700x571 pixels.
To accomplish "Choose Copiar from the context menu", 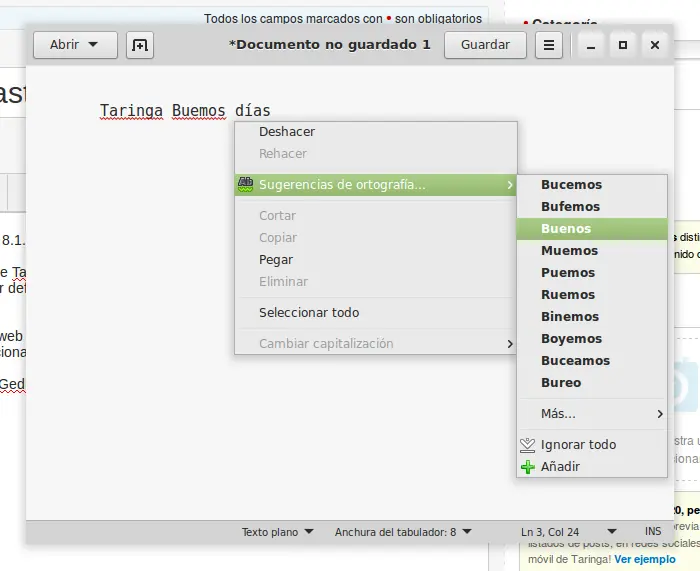I will [375, 238].
